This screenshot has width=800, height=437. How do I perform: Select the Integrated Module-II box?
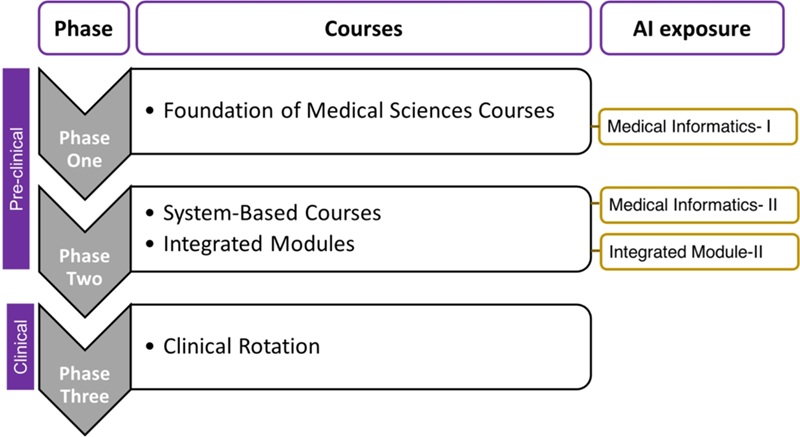pyautogui.click(x=699, y=252)
